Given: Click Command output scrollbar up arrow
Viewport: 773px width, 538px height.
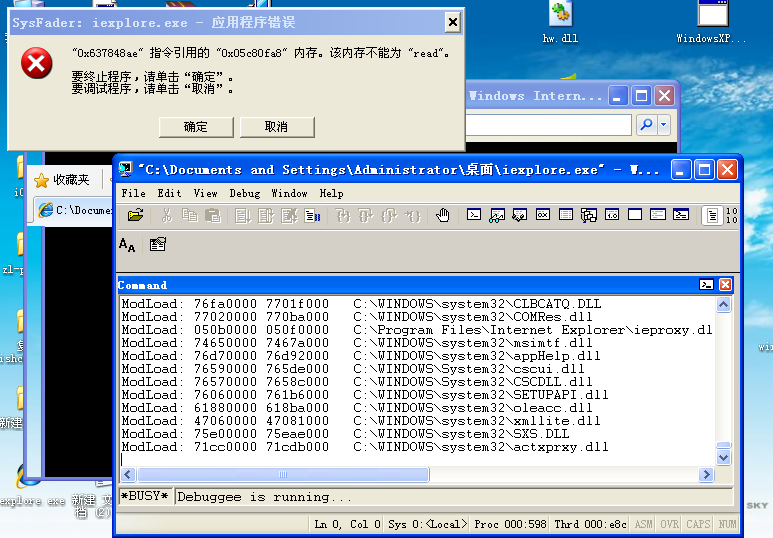Looking at the screenshot, I should (x=723, y=304).
